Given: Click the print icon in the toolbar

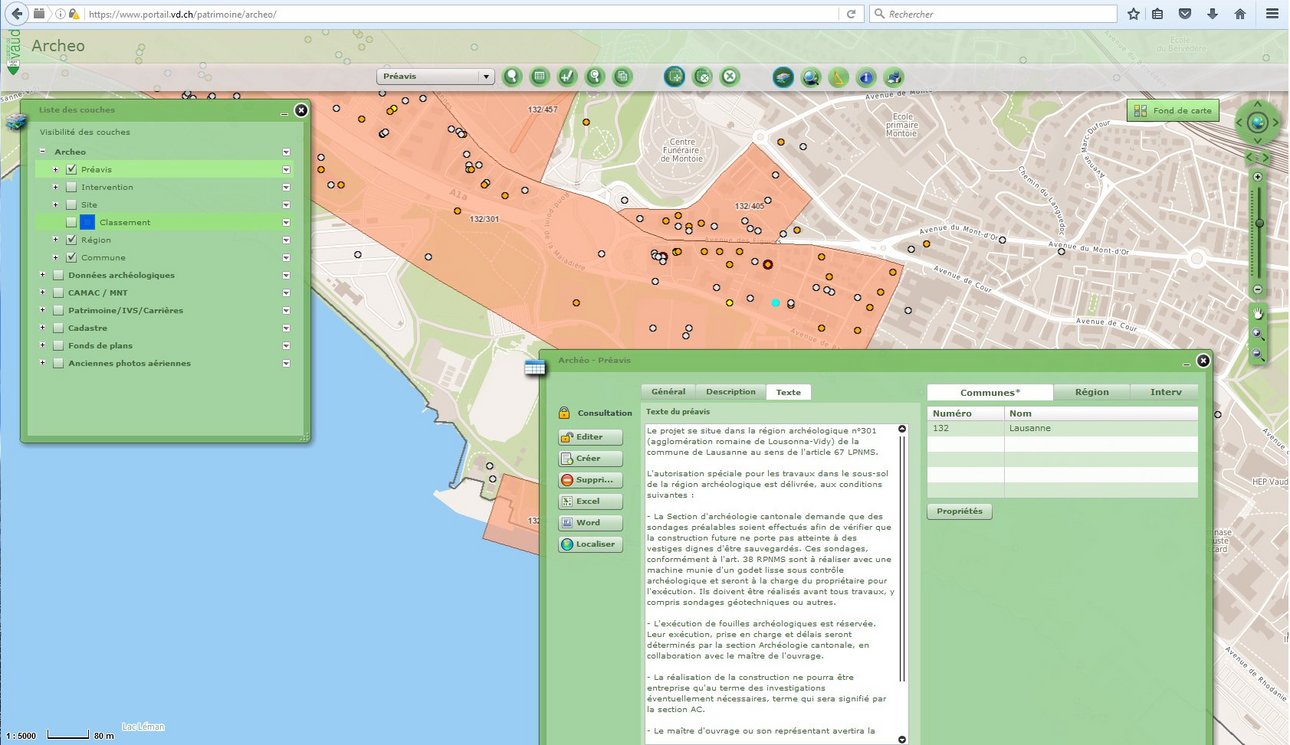Looking at the screenshot, I should tap(893, 76).
